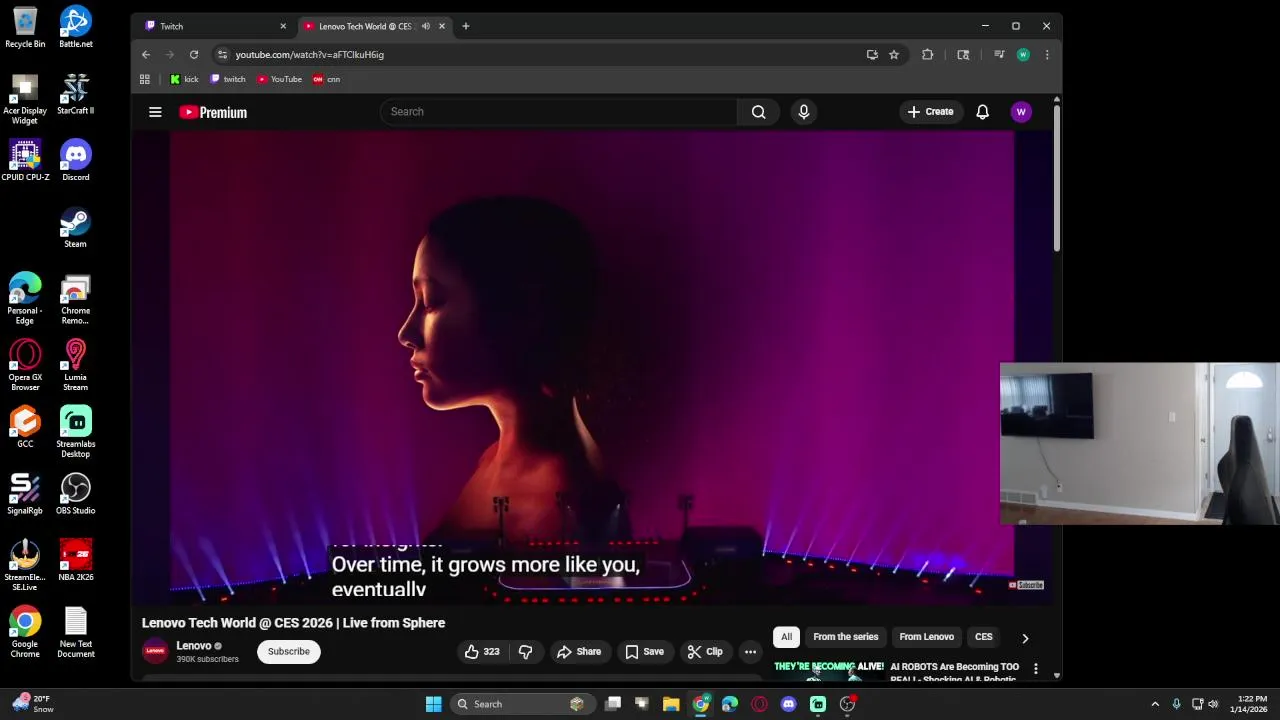Select the From the series chip

click(x=845, y=637)
